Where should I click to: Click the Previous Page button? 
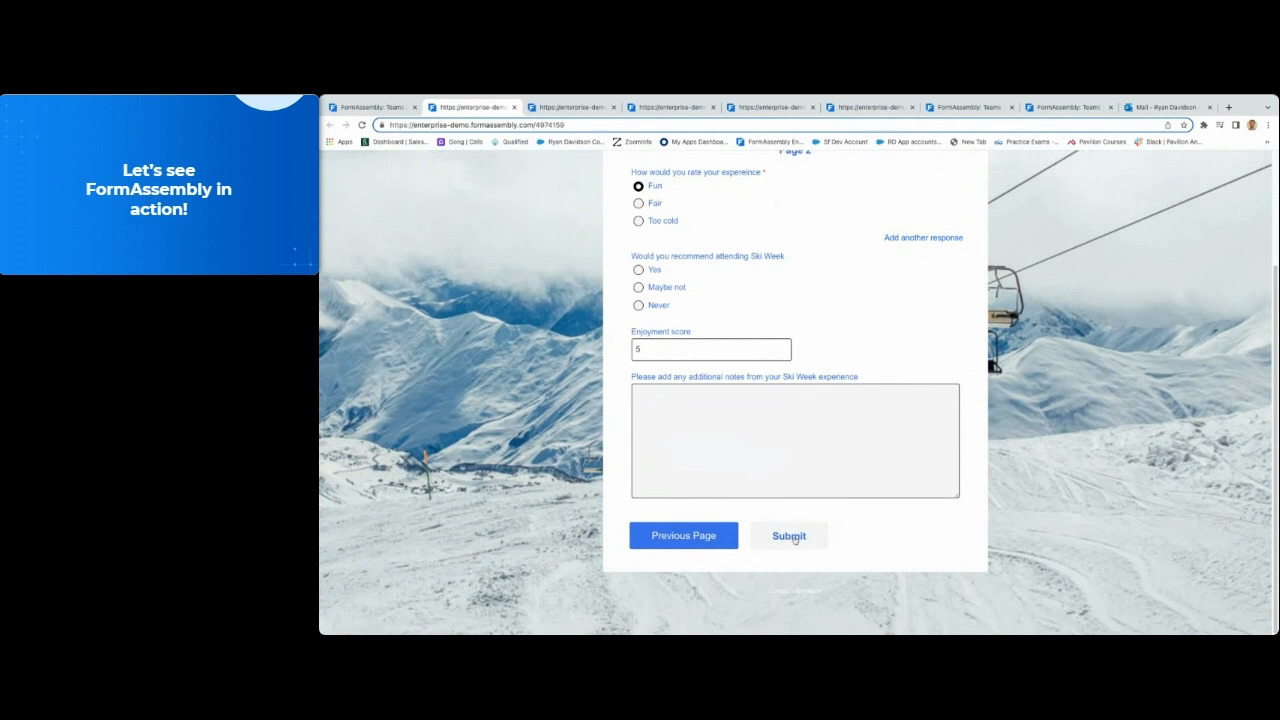pyautogui.click(x=684, y=536)
